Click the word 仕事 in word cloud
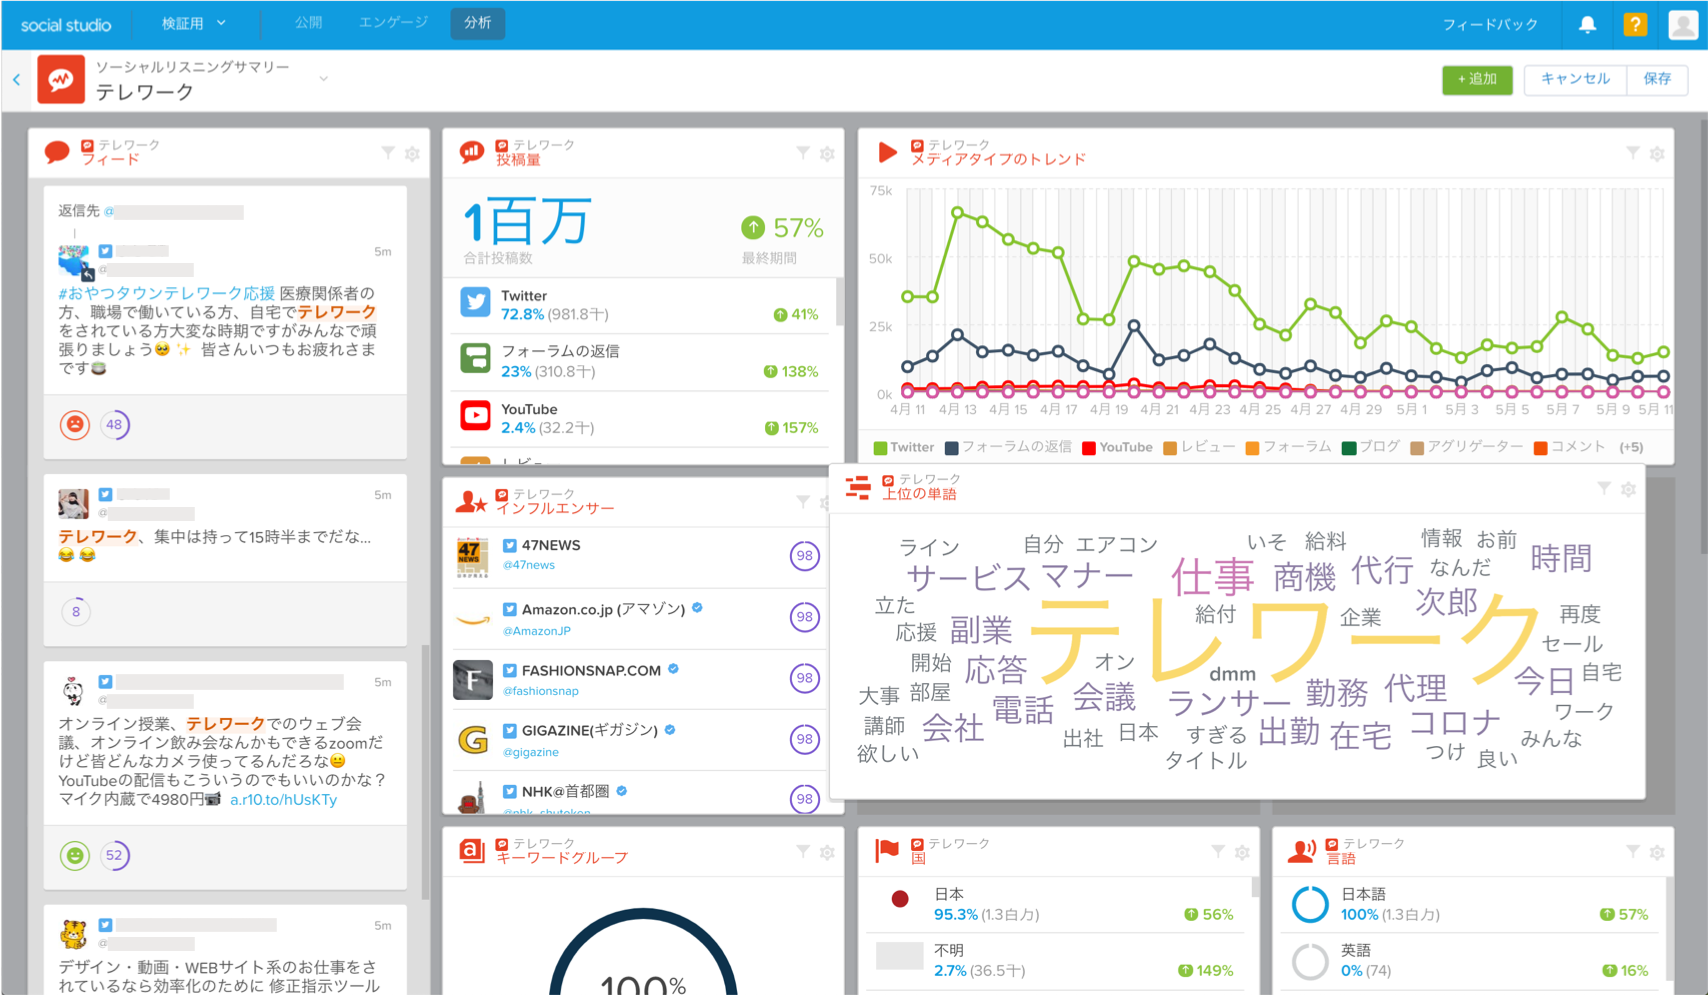1708x995 pixels. click(x=1212, y=578)
